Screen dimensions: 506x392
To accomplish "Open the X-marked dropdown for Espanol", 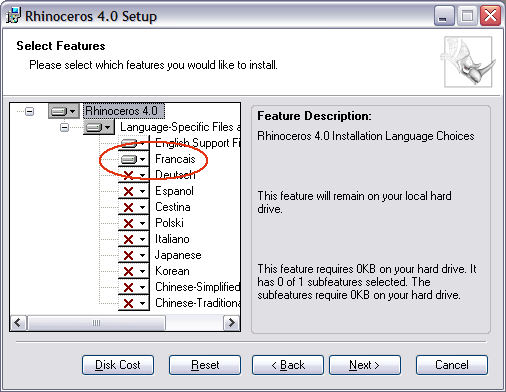I will (x=134, y=191).
